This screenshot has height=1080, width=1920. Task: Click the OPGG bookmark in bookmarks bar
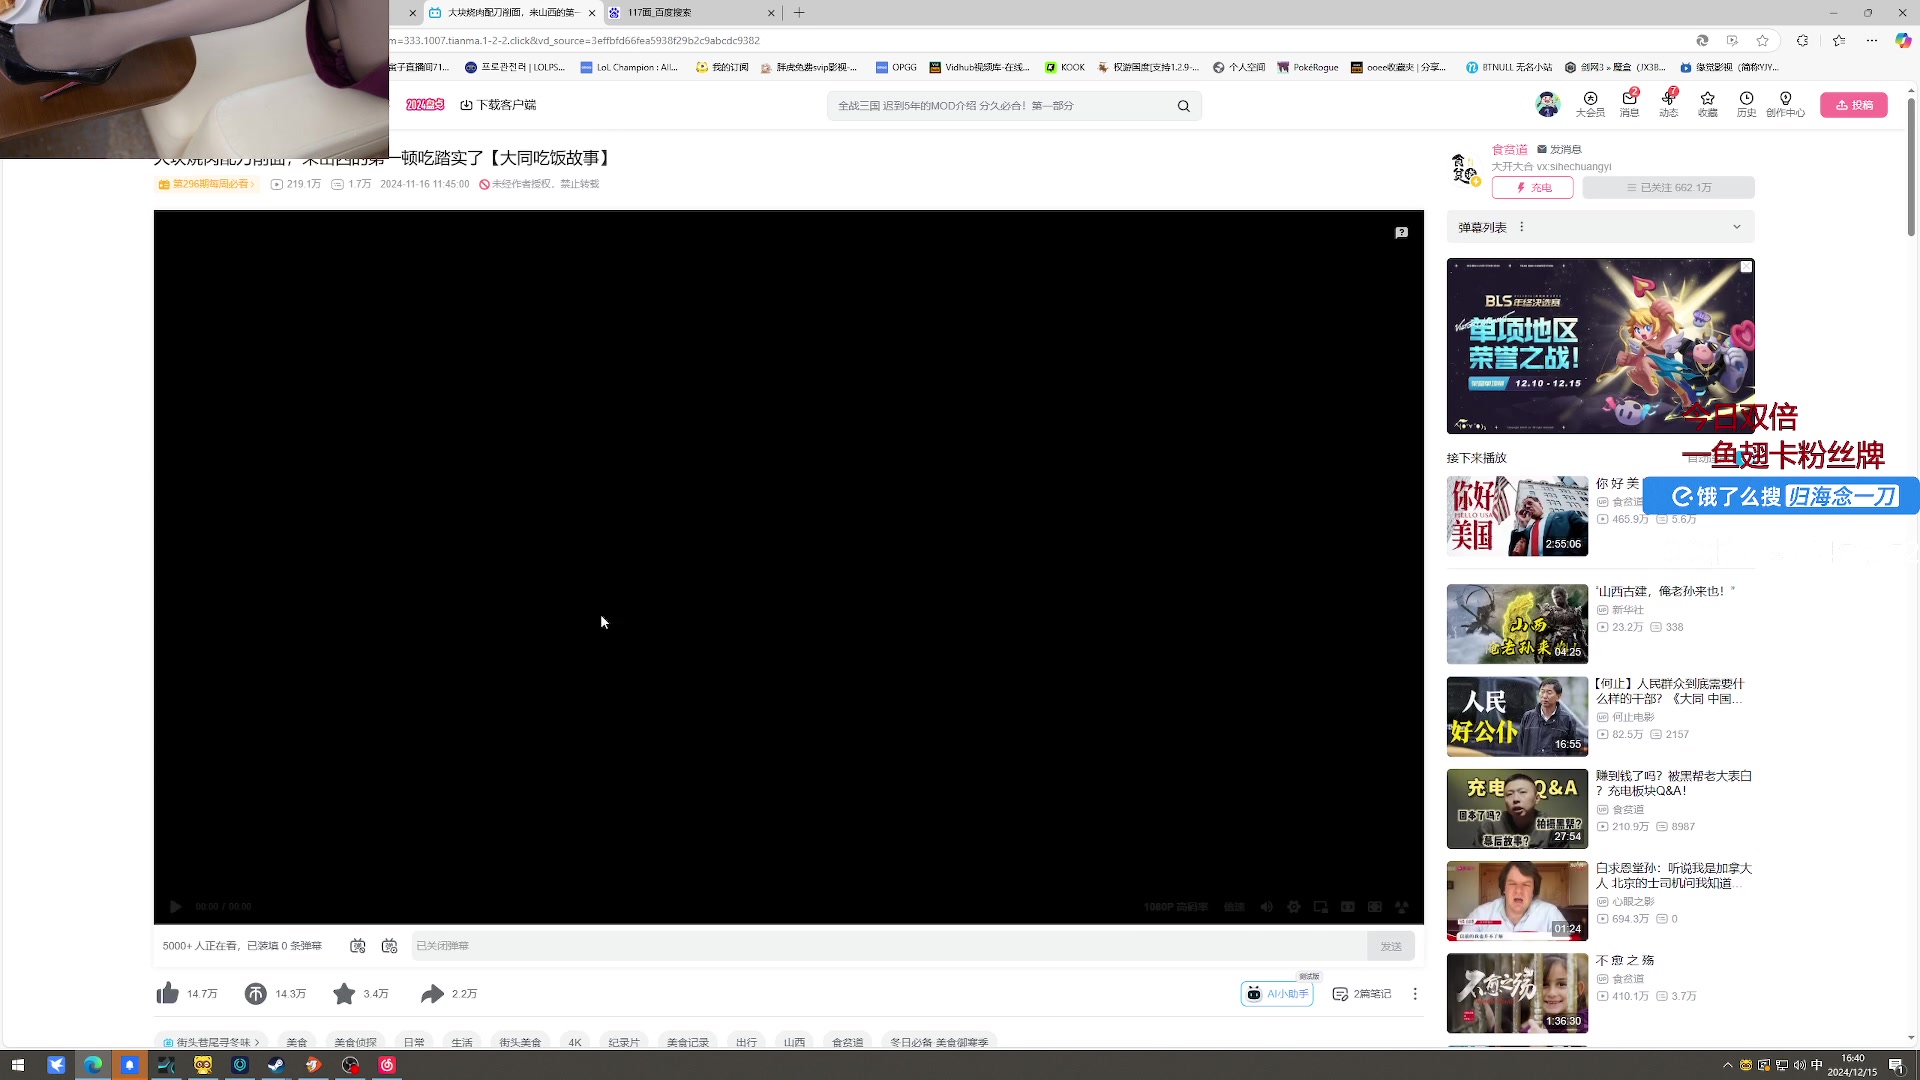(896, 67)
